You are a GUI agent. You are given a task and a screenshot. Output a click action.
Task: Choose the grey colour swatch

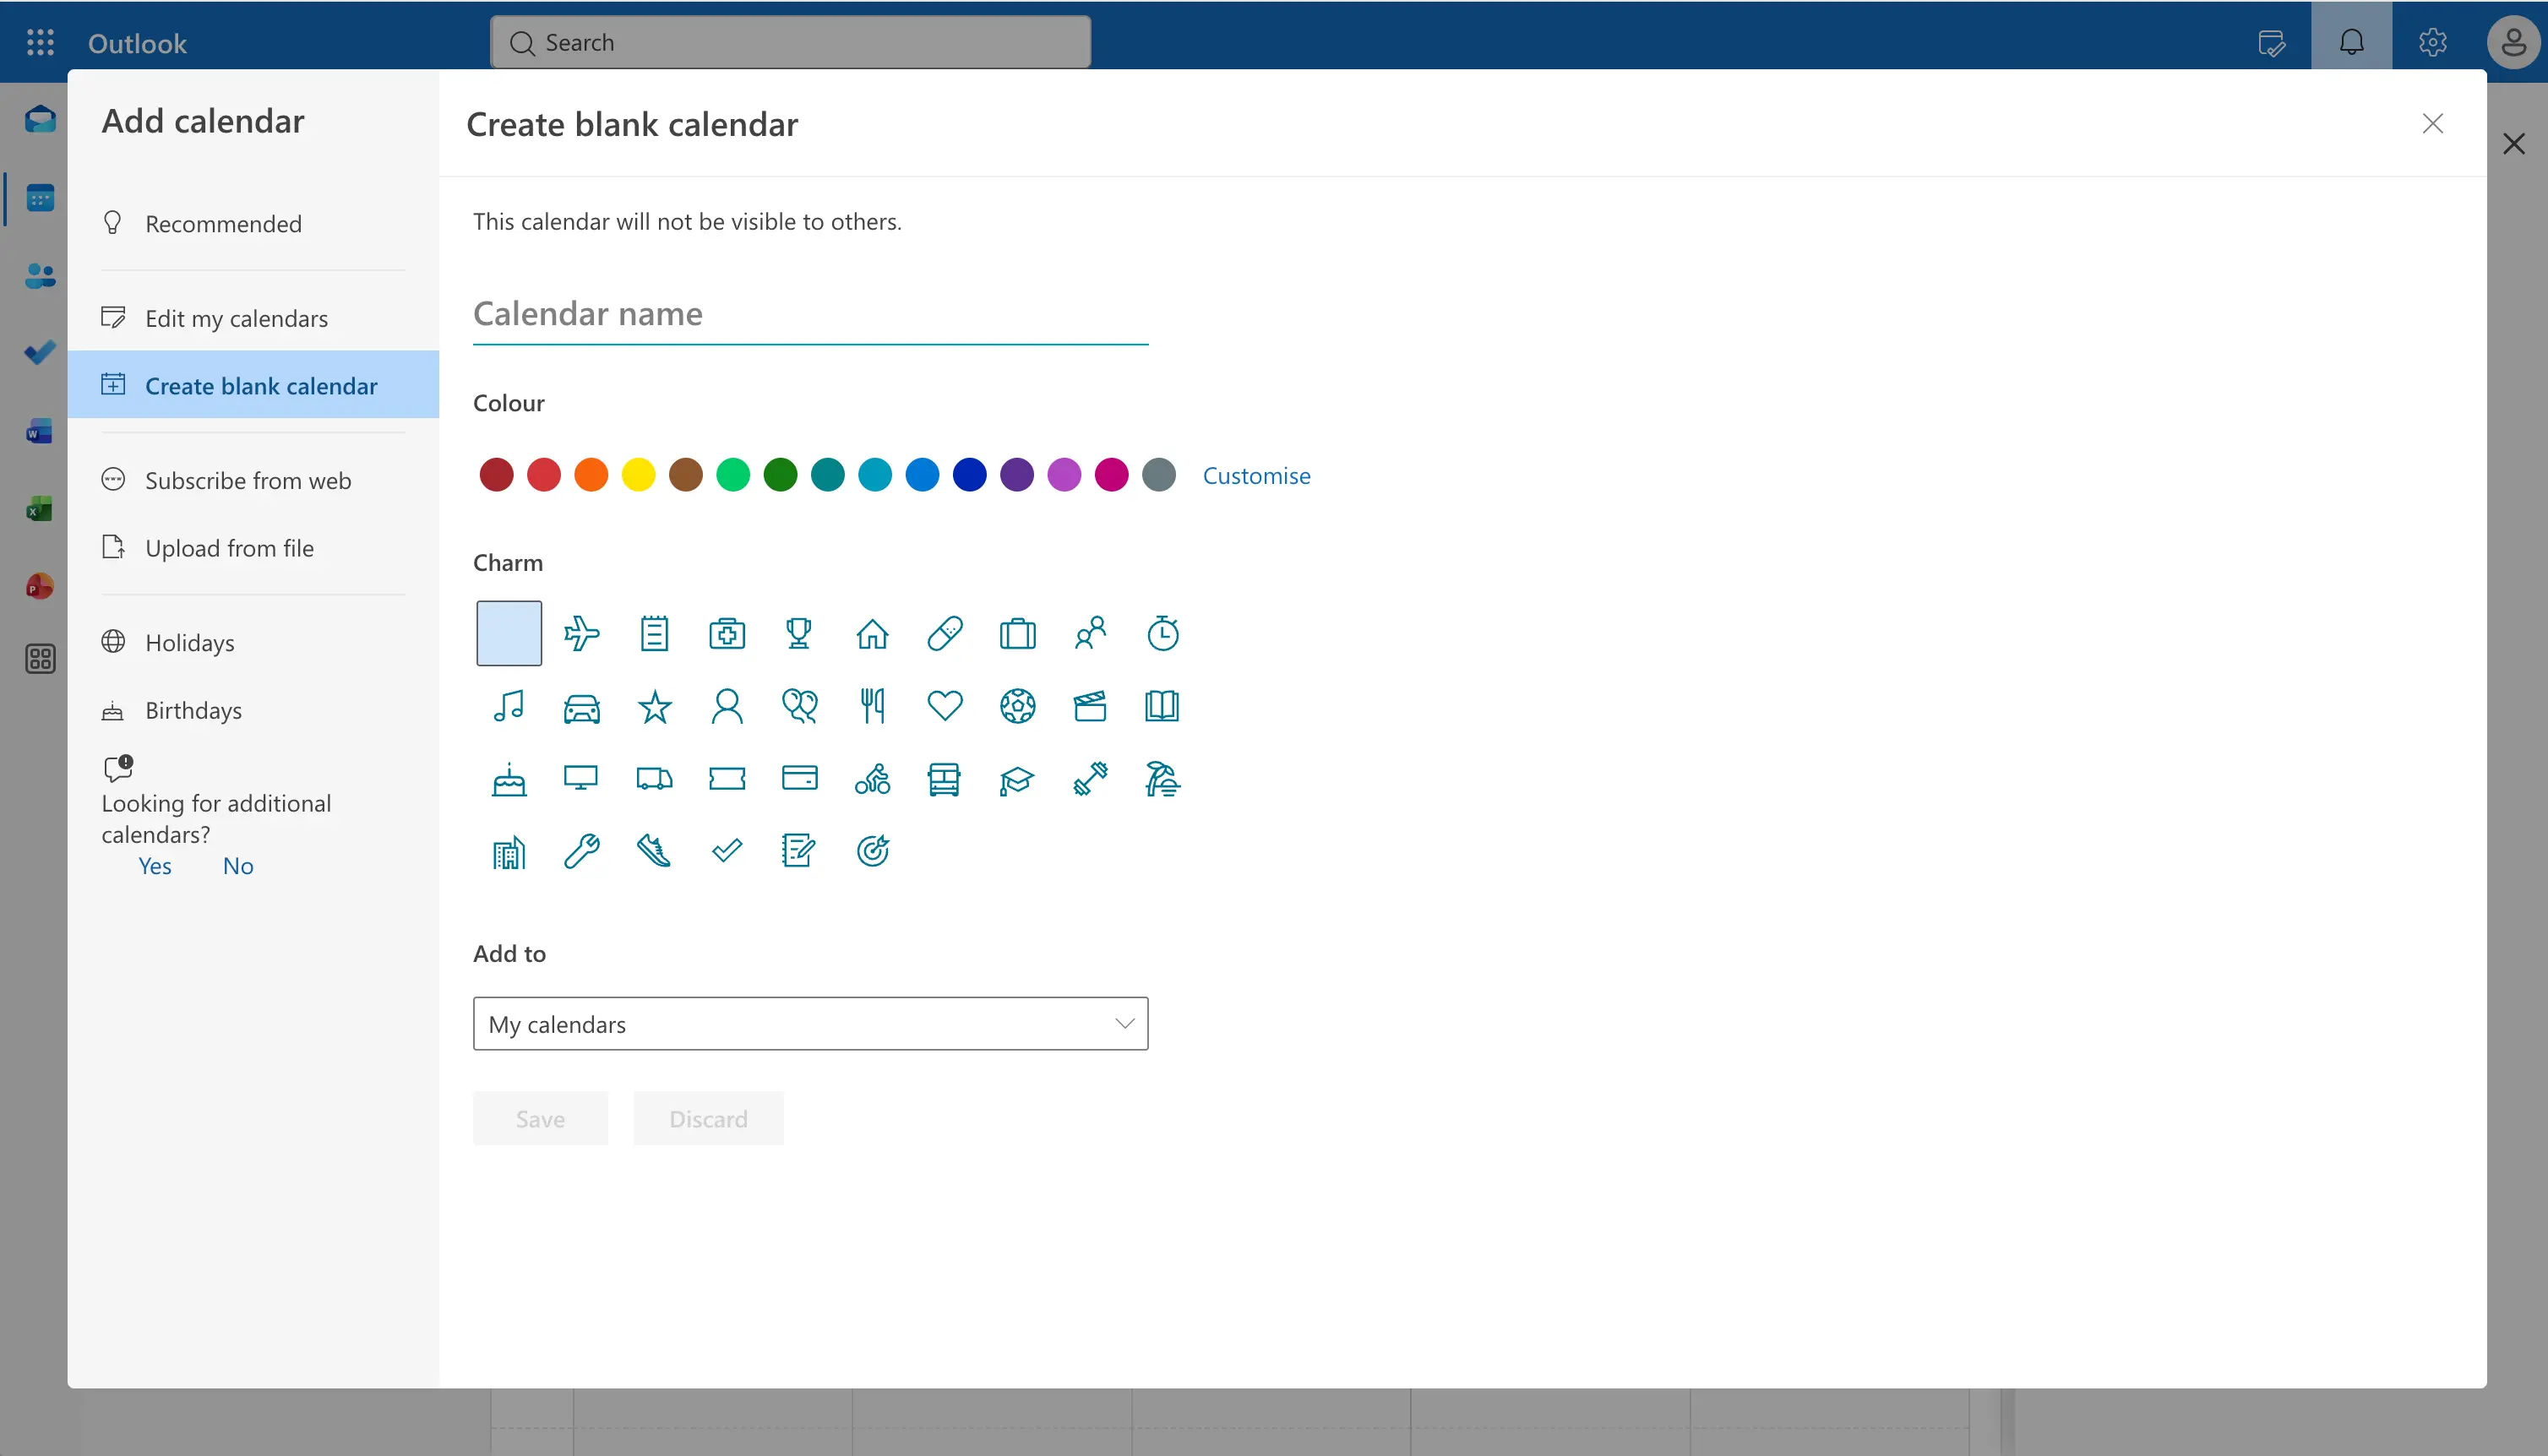(x=1159, y=475)
